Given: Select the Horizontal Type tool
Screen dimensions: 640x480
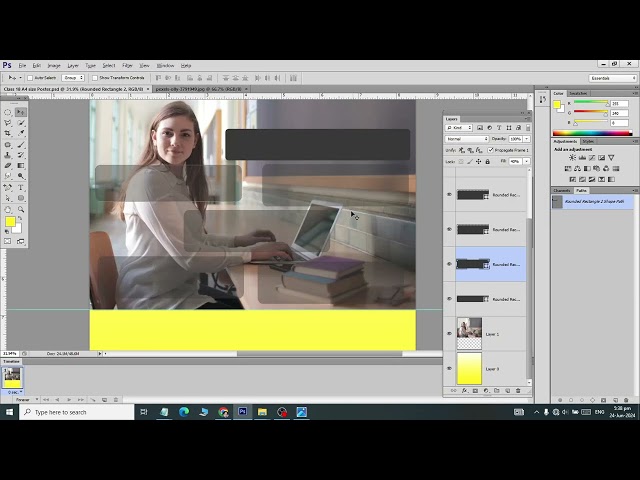Looking at the screenshot, I should pos(21,187).
